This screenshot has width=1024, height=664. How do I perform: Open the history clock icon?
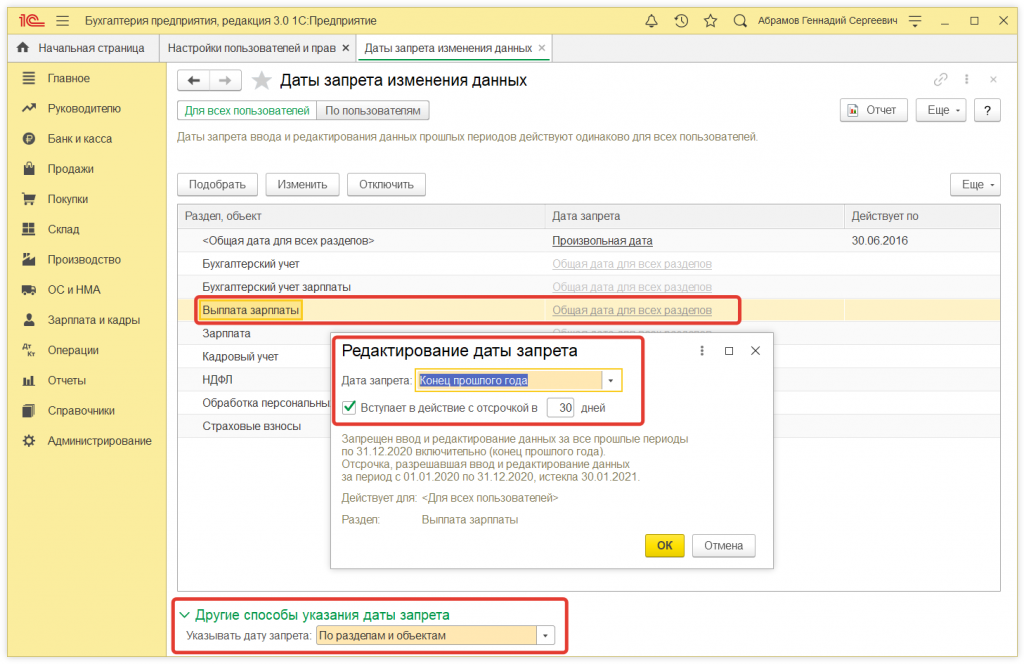pos(681,20)
